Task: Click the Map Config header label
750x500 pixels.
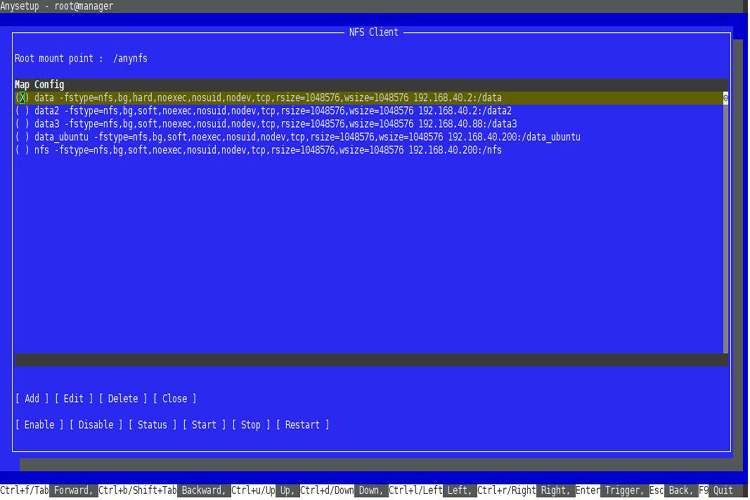Action: (39, 85)
